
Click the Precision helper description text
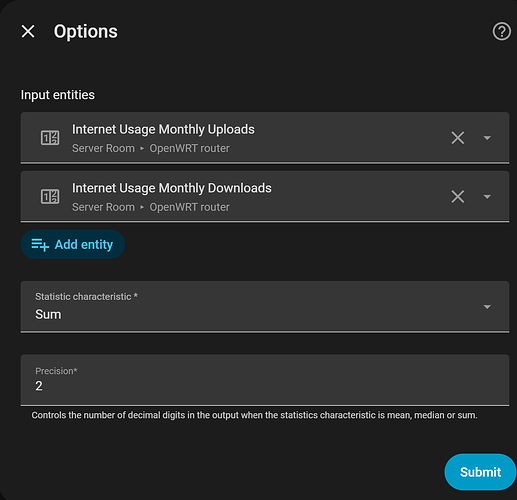[254, 415]
